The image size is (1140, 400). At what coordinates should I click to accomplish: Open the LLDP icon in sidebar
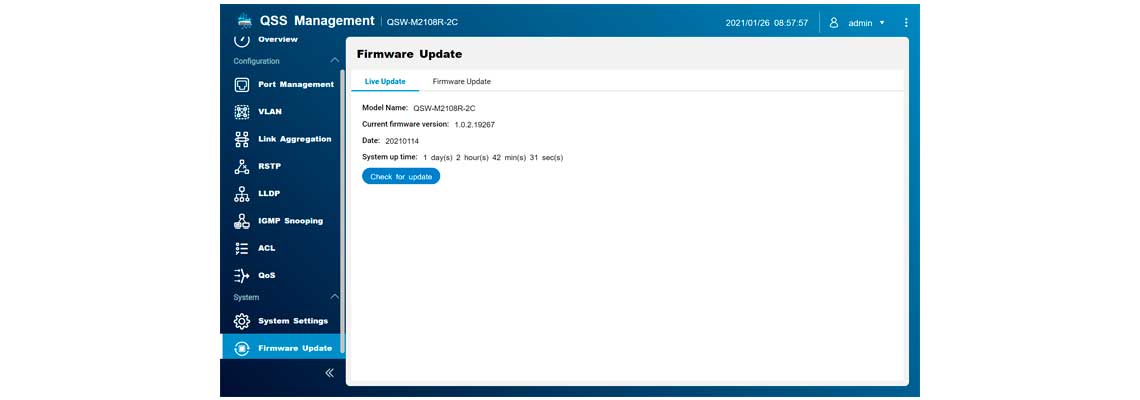(x=241, y=194)
